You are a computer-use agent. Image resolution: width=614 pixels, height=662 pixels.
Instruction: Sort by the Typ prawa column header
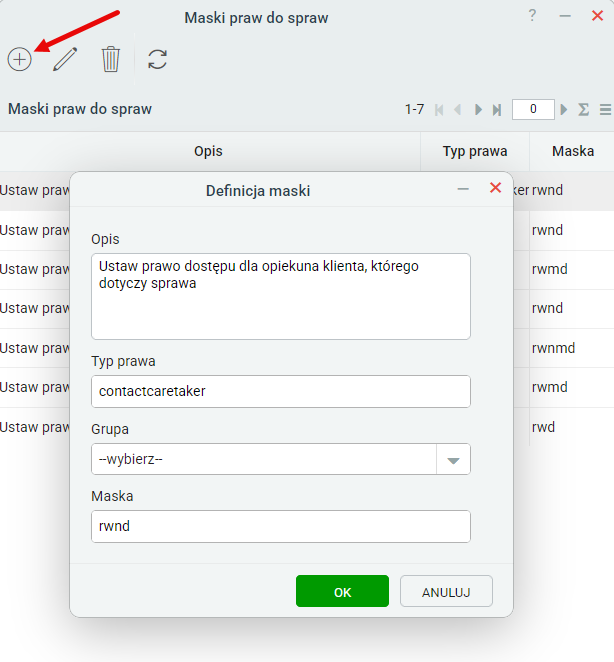click(x=475, y=151)
